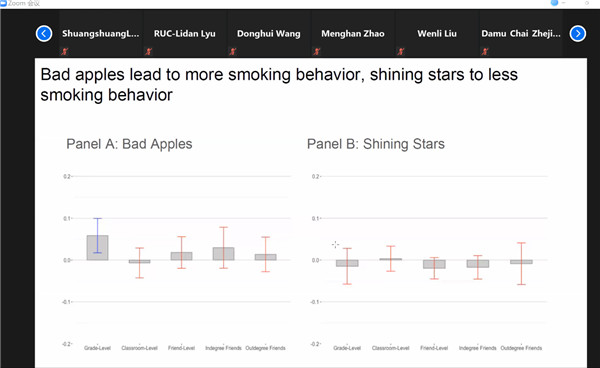Select Wenli Liu participant tile
The width and height of the screenshot is (600, 368).
pos(437,34)
